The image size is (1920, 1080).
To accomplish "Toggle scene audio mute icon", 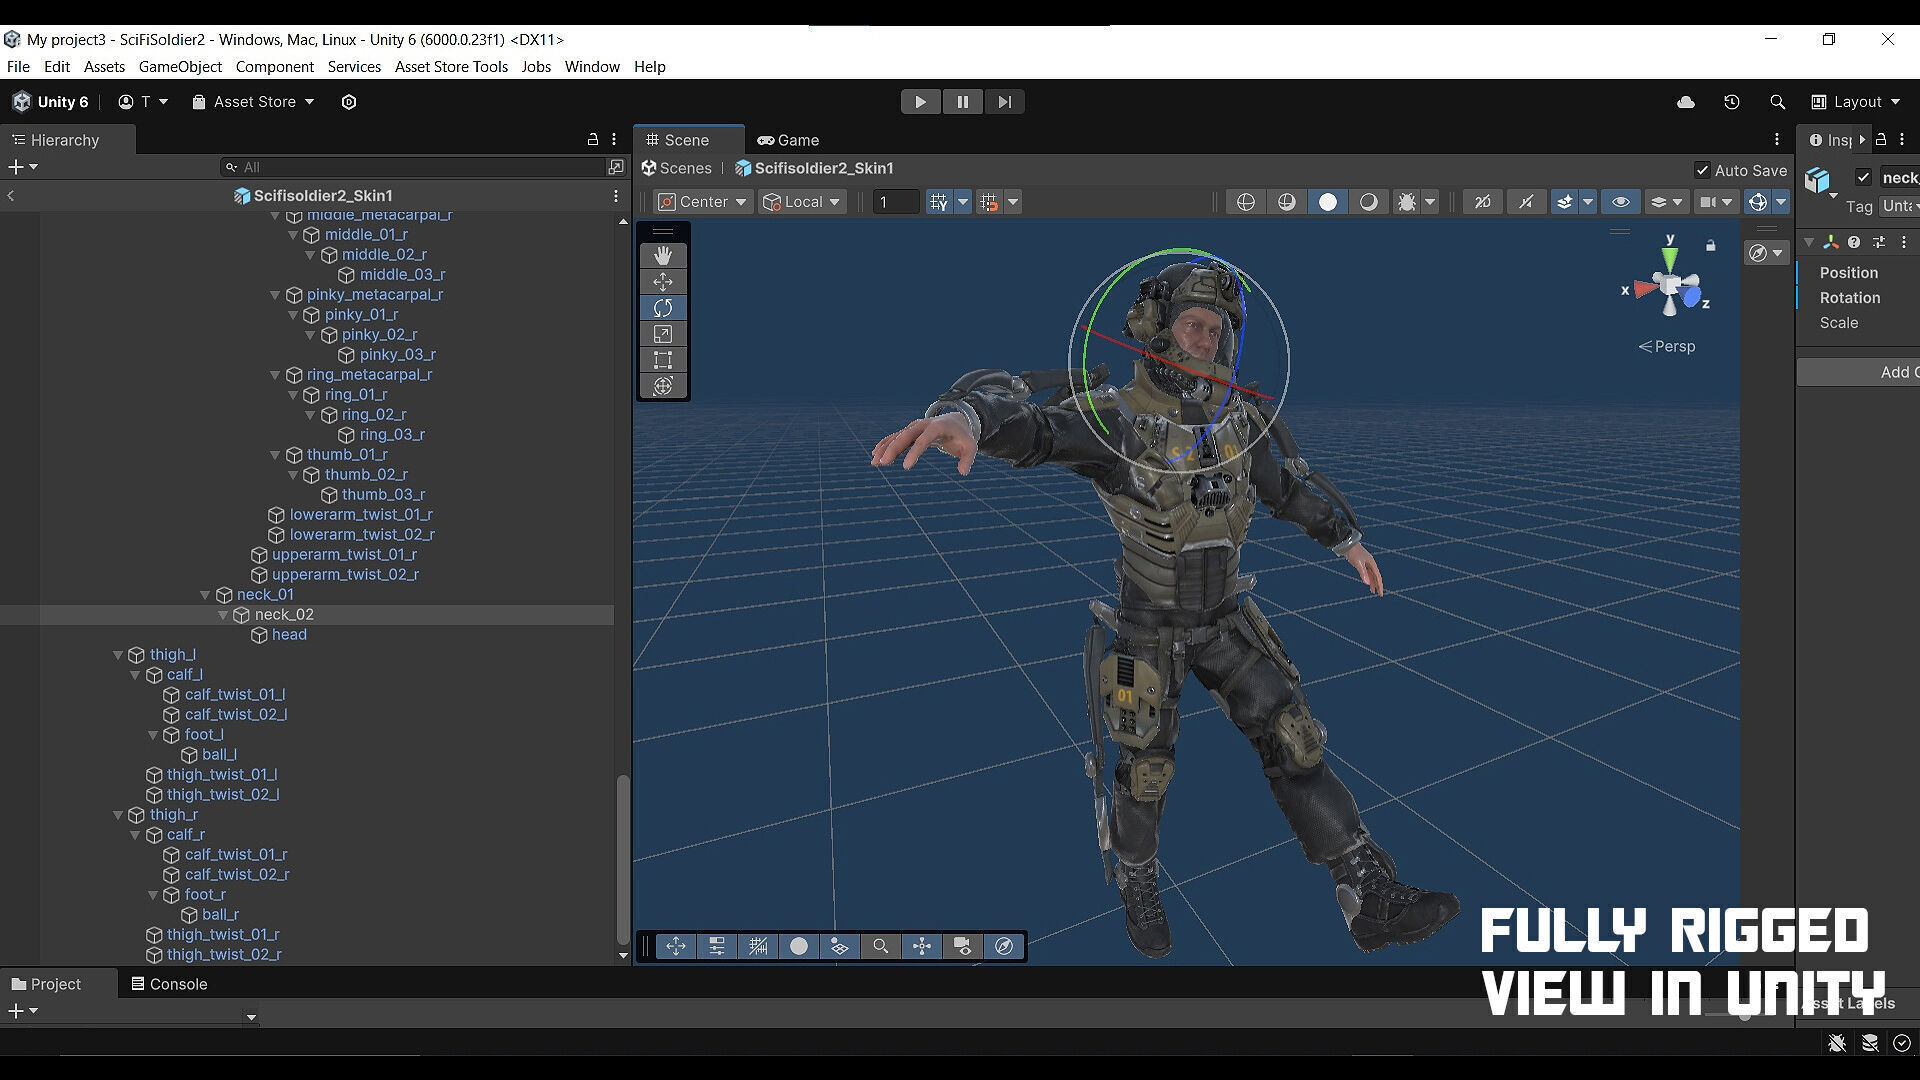I will click(1526, 202).
